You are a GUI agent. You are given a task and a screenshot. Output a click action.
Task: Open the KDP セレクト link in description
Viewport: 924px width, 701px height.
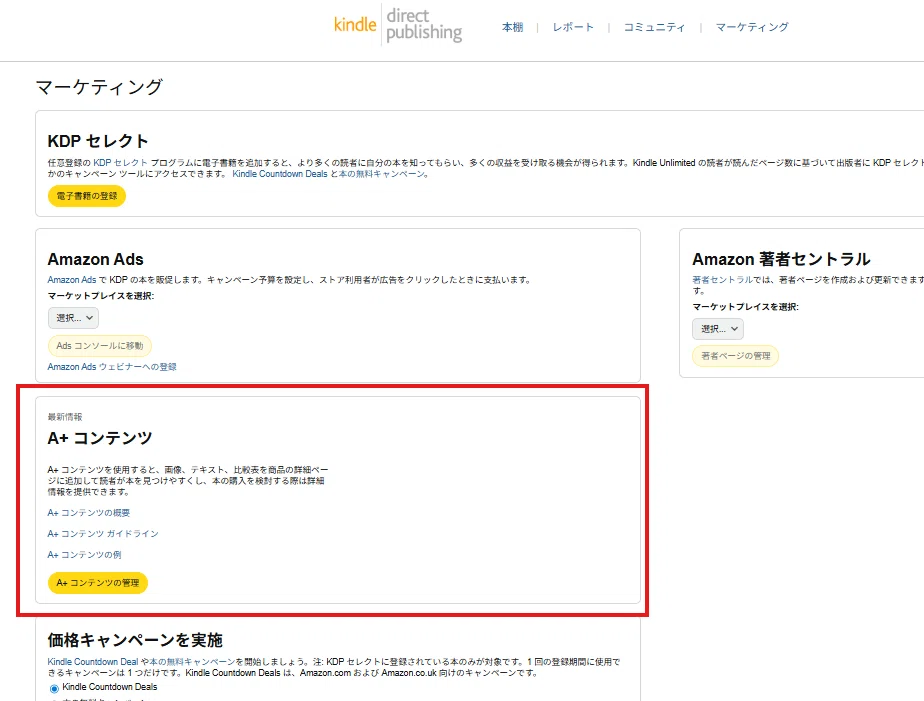click(120, 163)
